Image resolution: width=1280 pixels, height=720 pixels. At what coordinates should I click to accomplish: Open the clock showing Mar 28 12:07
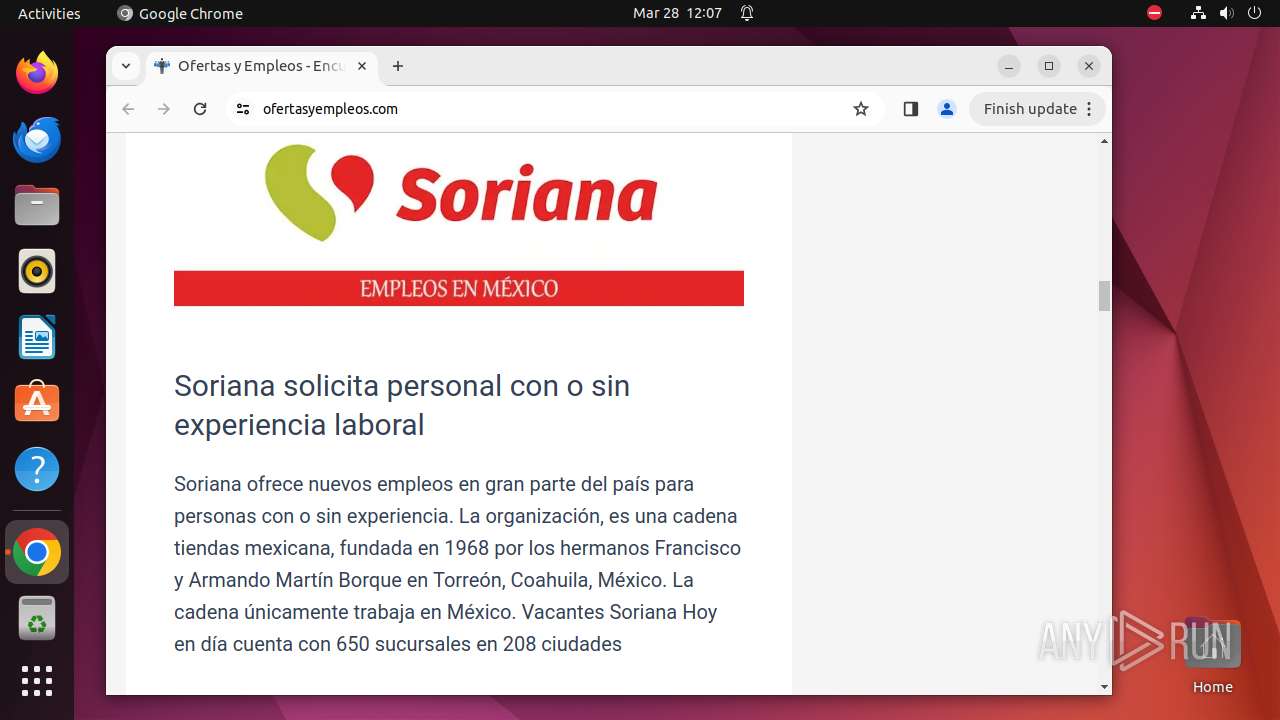(677, 13)
